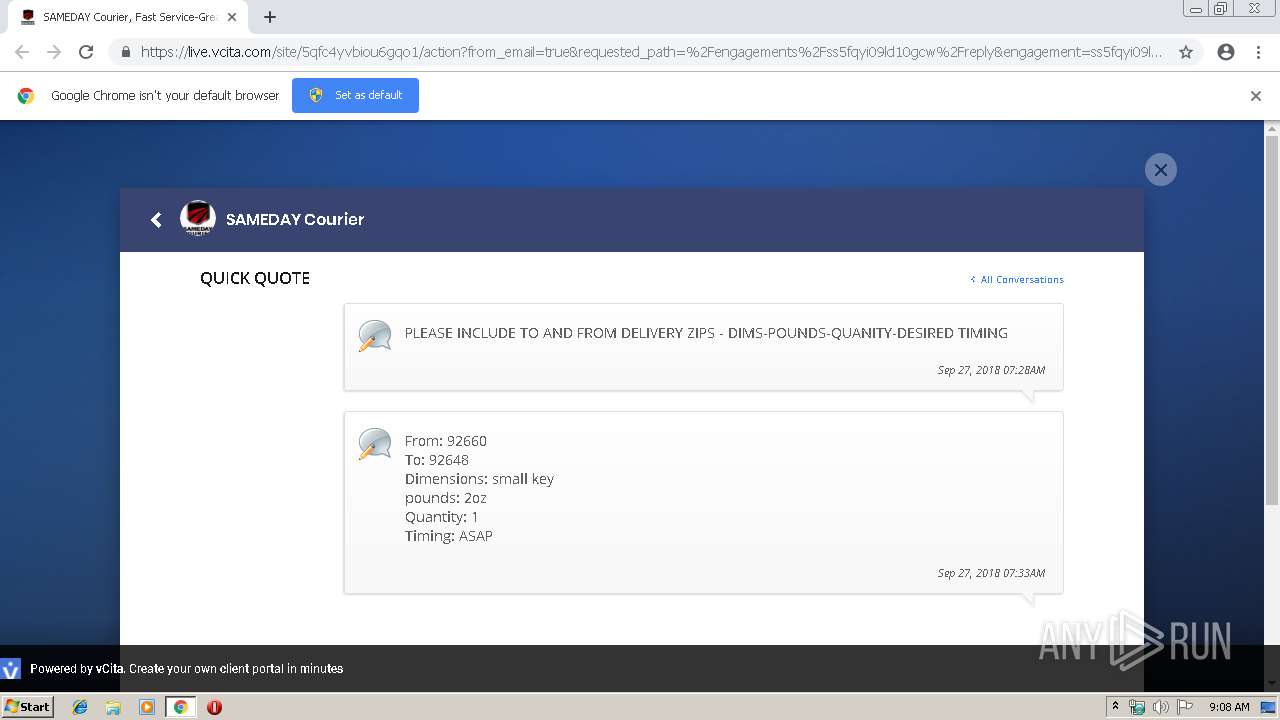Reload the current page
1280x720 pixels.
point(86,52)
